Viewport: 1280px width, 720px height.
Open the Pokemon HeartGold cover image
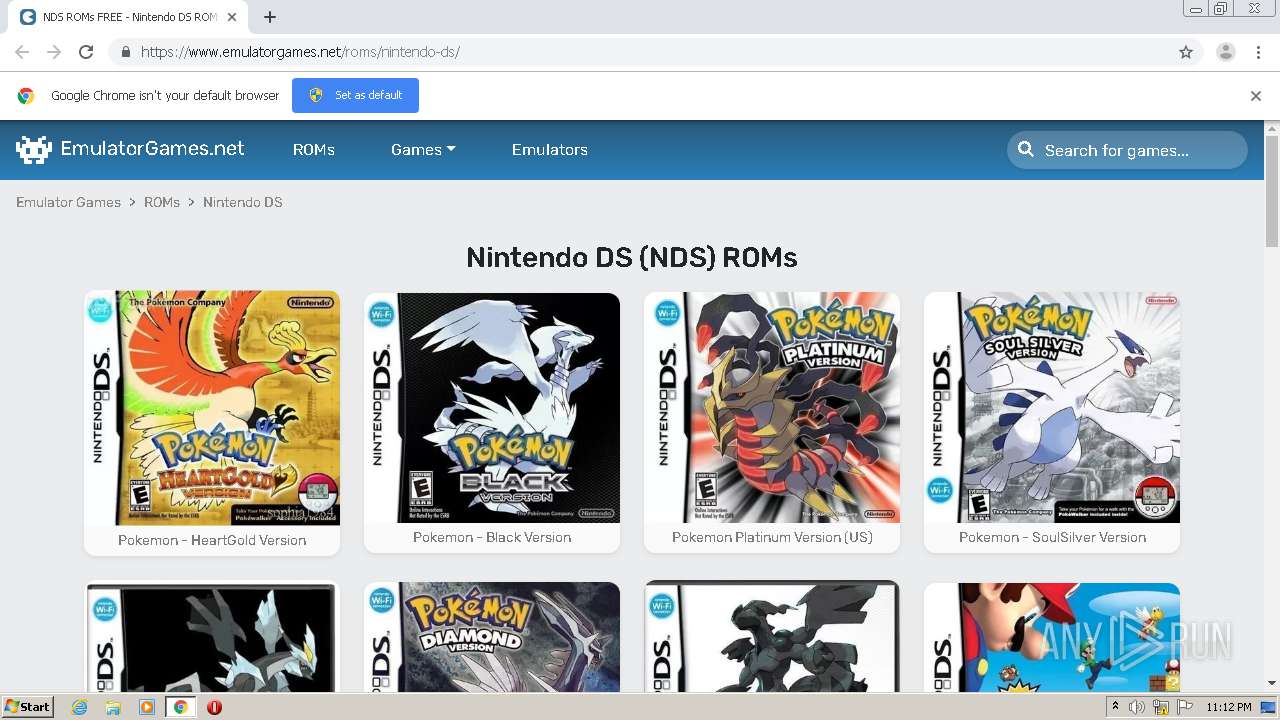coord(212,408)
